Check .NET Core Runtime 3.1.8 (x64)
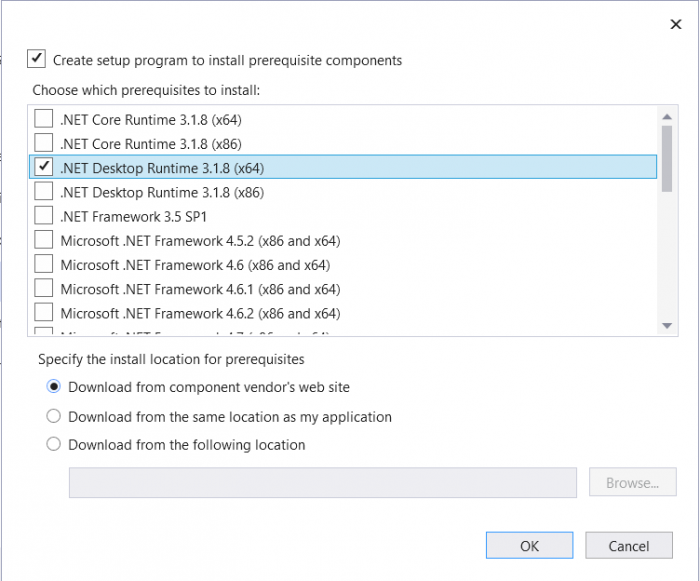The image size is (700, 581). (44, 119)
